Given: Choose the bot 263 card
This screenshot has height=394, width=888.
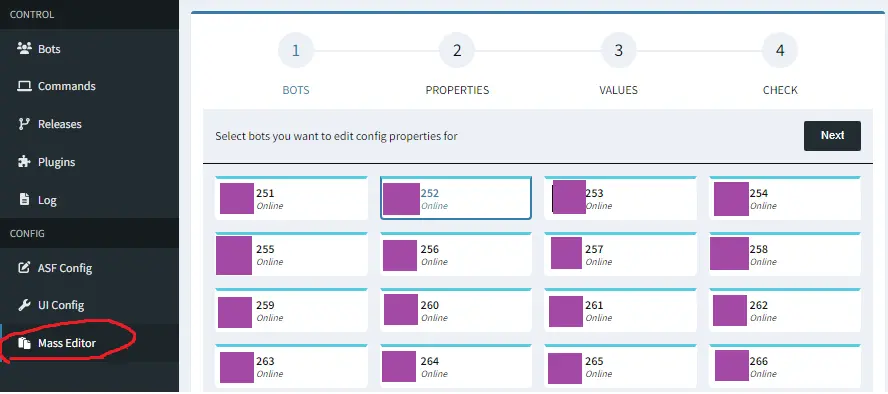Looking at the screenshot, I should pyautogui.click(x=291, y=366).
